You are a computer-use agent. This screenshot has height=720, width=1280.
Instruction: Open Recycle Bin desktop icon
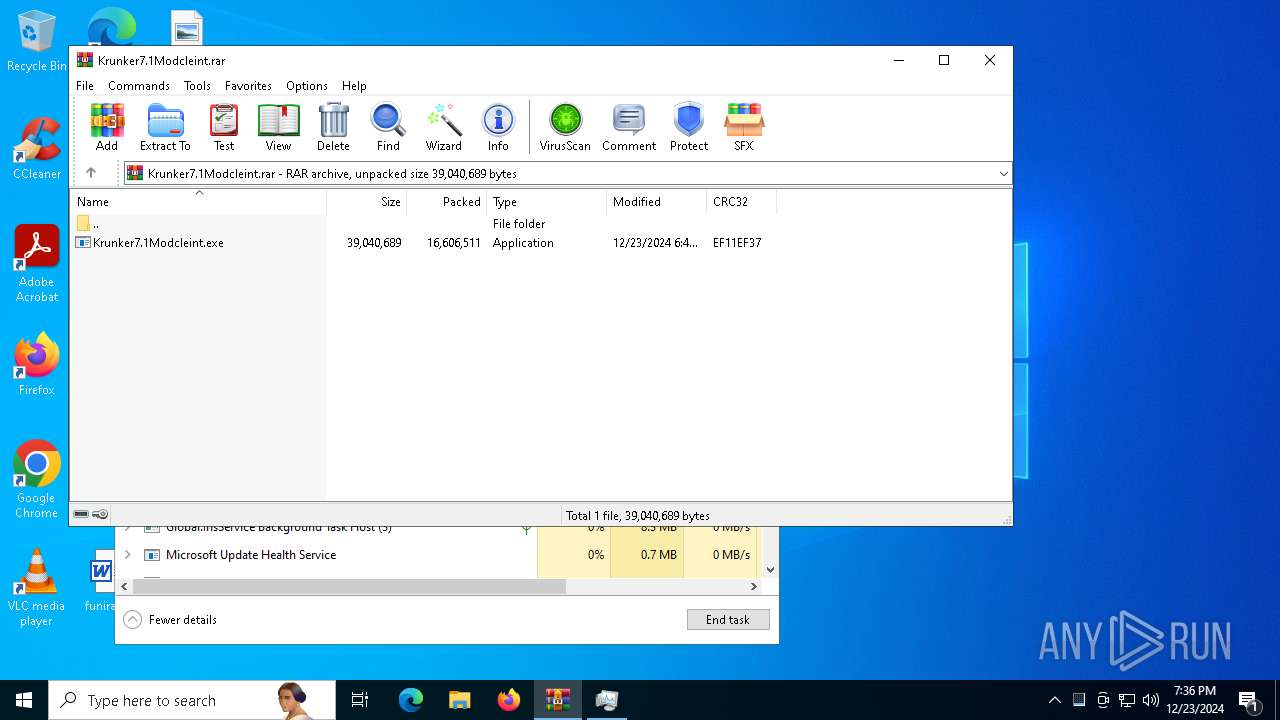pos(36,42)
